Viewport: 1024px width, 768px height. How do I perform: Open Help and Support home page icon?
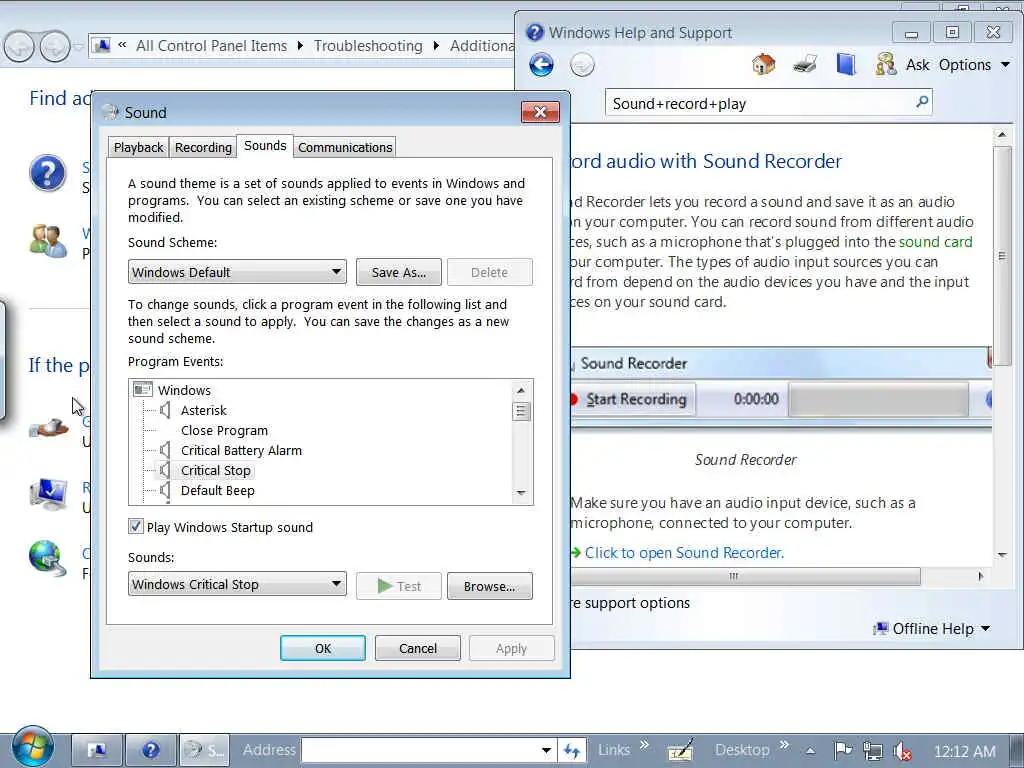coord(763,64)
